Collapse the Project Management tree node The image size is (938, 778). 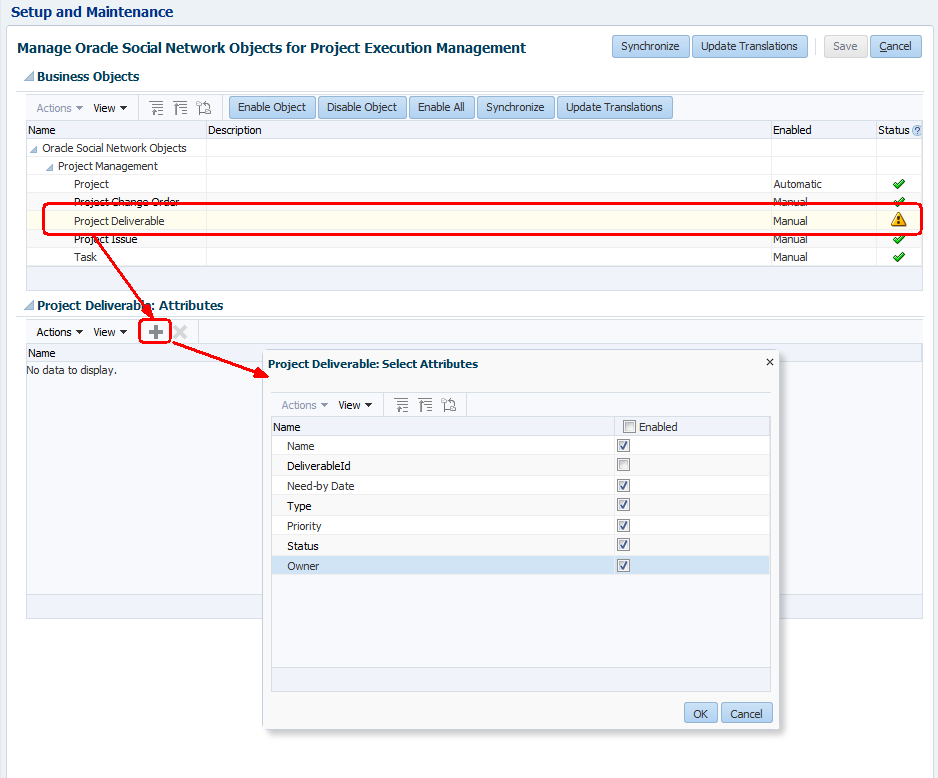(x=50, y=167)
